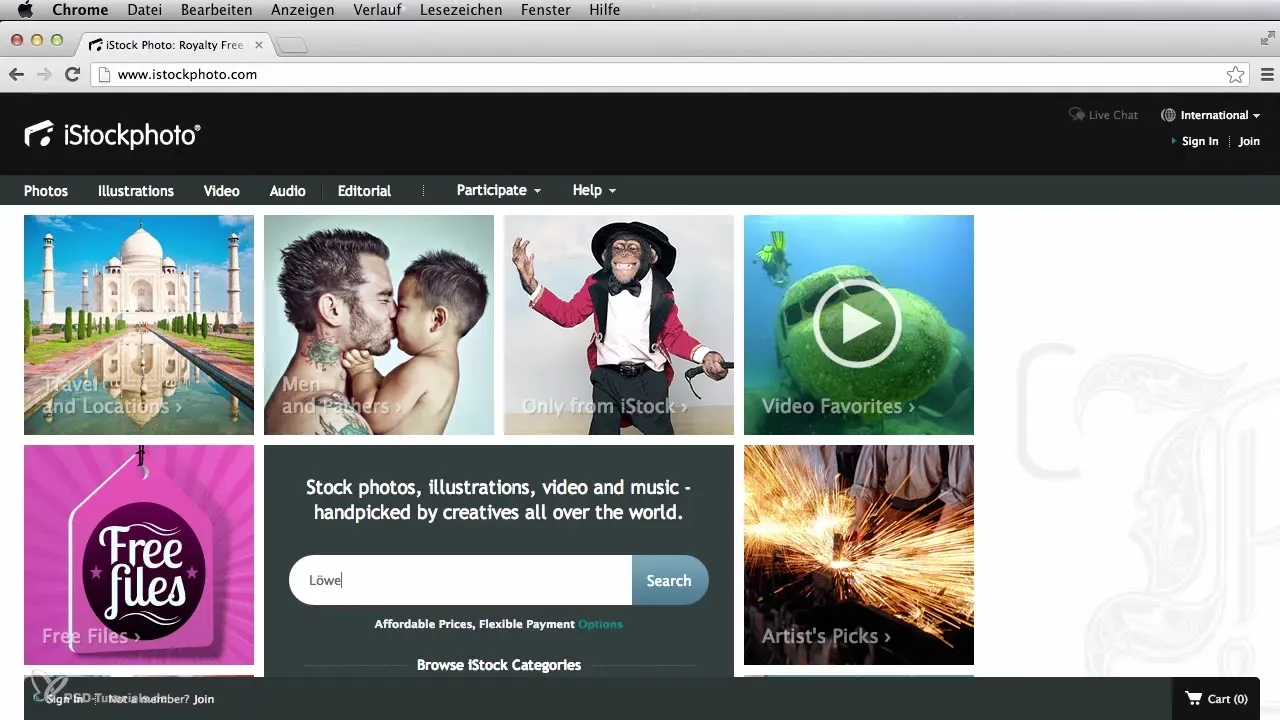This screenshot has width=1280, height=720.
Task: Click the Search button
Action: pos(670,580)
